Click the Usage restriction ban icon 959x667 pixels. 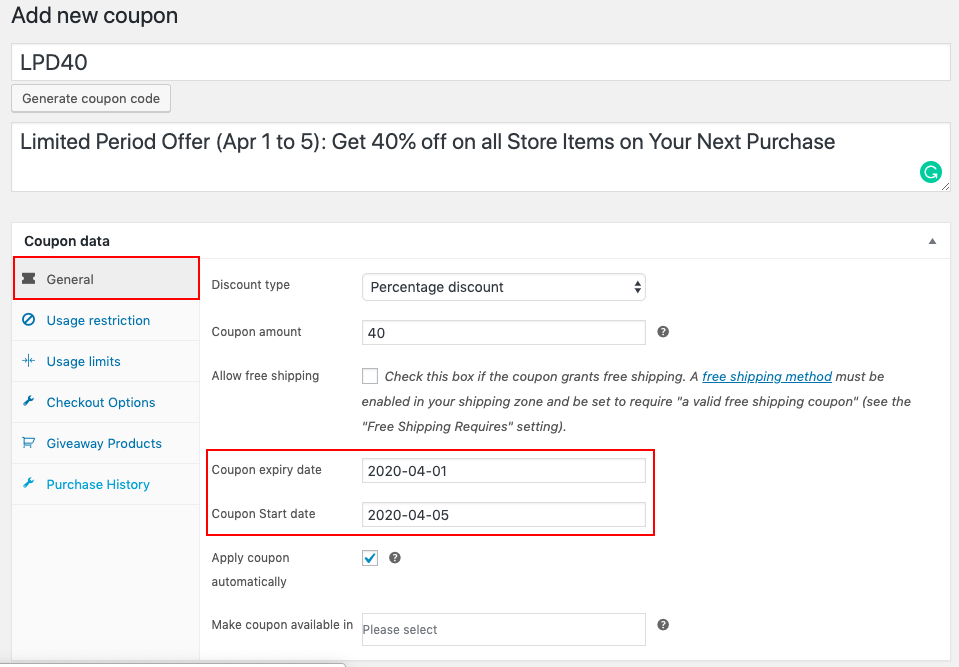28,320
